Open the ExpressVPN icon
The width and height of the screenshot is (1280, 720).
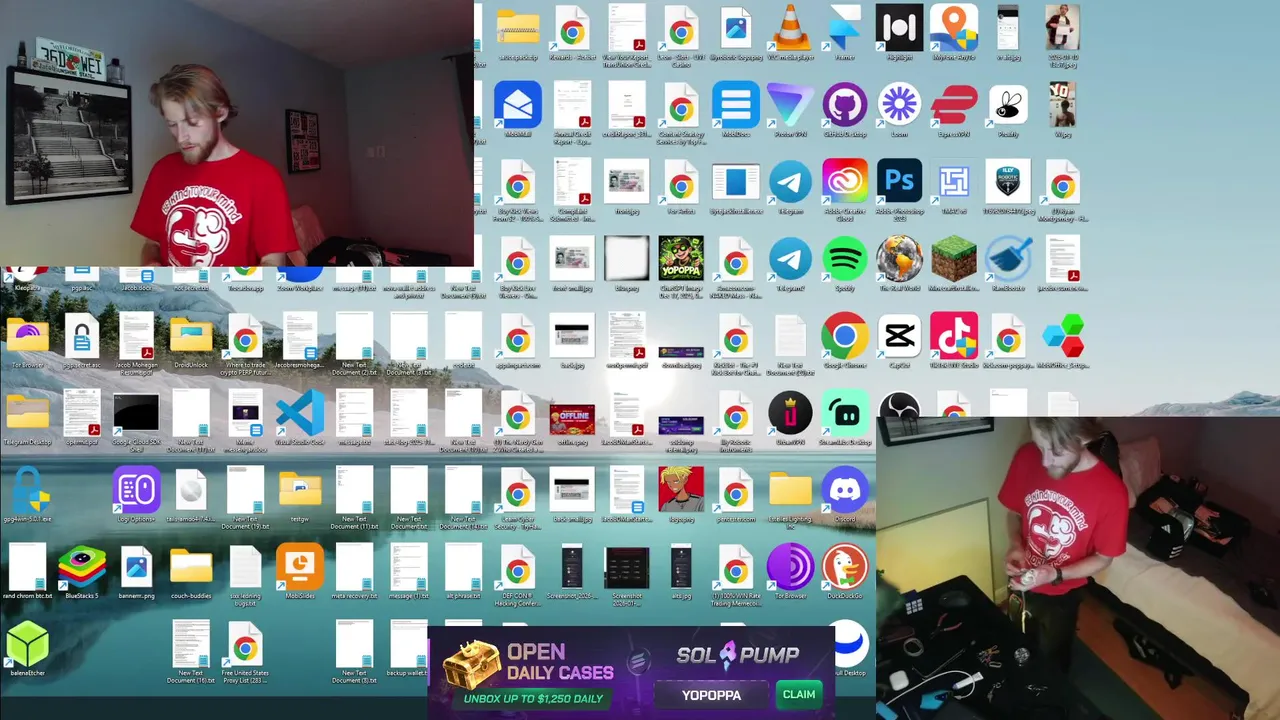(954, 105)
